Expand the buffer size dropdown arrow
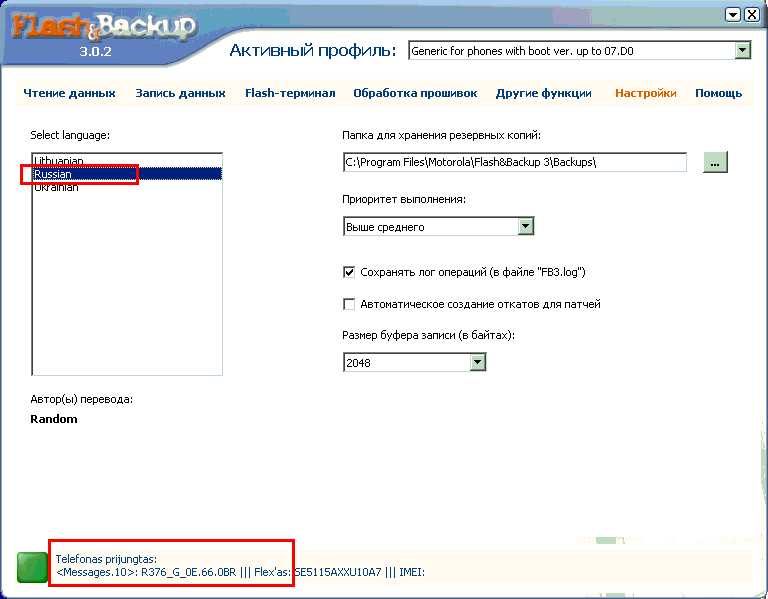Screen dimensions: 768x599 pos(478,362)
